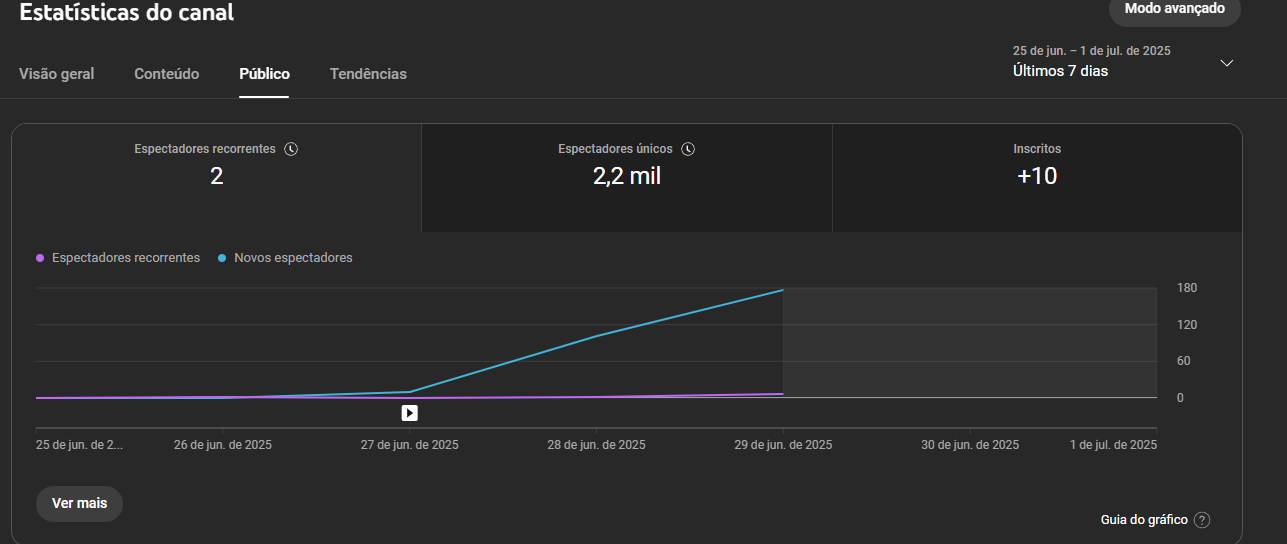Click the 28 de jun. de 2025 axis label

pyautogui.click(x=597, y=445)
